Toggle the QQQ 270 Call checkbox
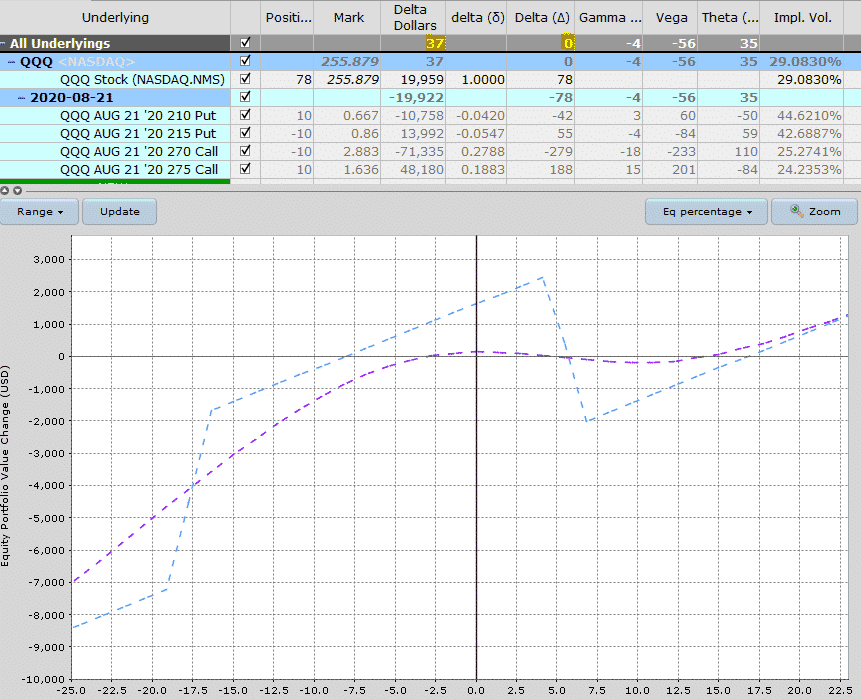This screenshot has width=861, height=699. [245, 150]
